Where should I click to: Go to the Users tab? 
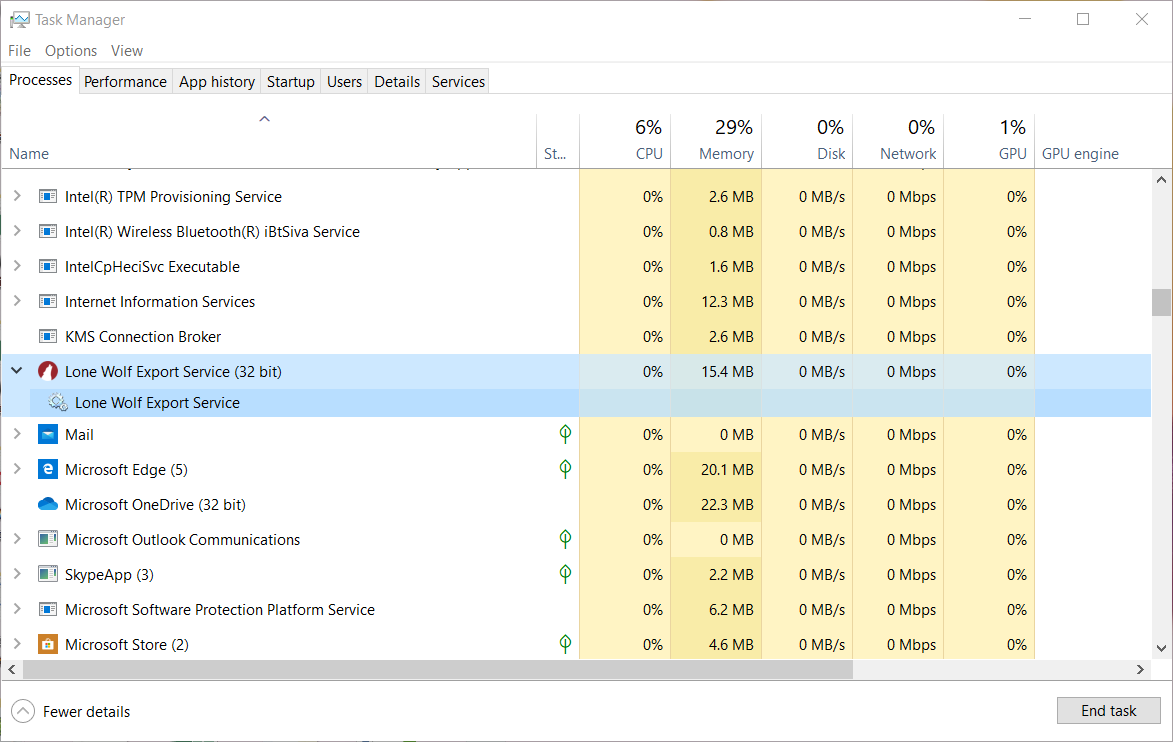tap(344, 82)
